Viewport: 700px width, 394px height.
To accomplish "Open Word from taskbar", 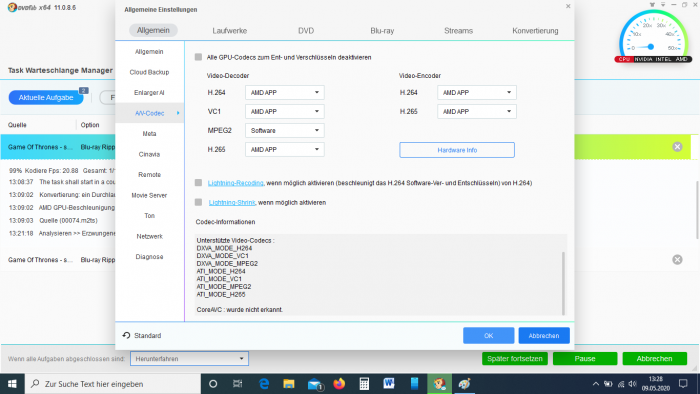I will click(389, 384).
